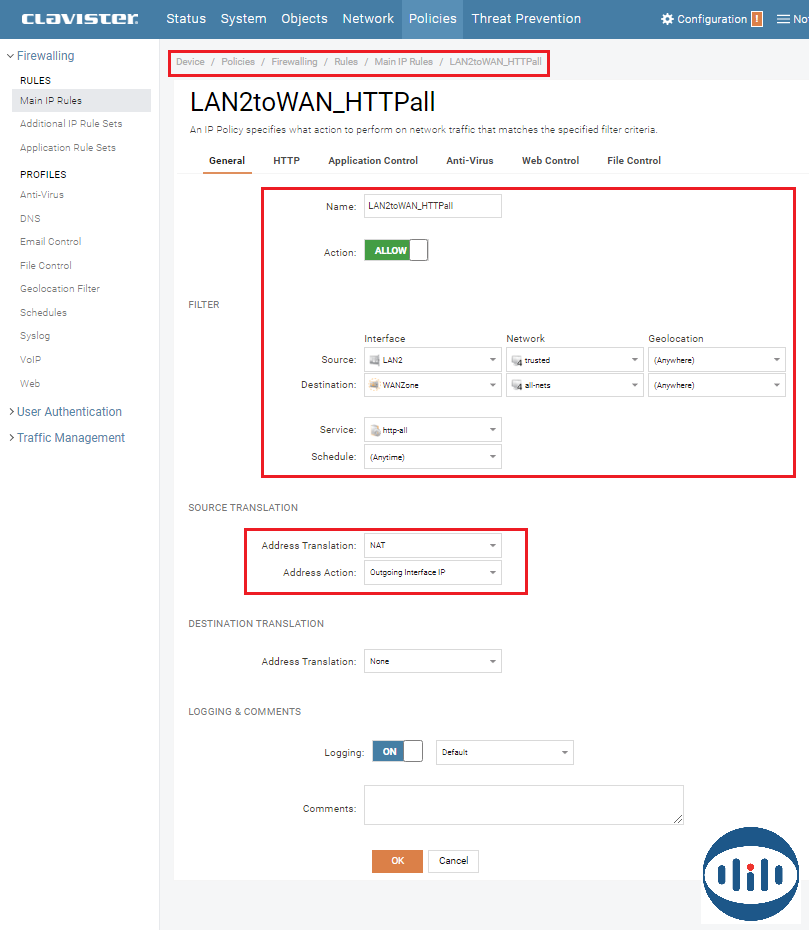
Task: Open the Threat Prevention menu
Action: (x=526, y=19)
